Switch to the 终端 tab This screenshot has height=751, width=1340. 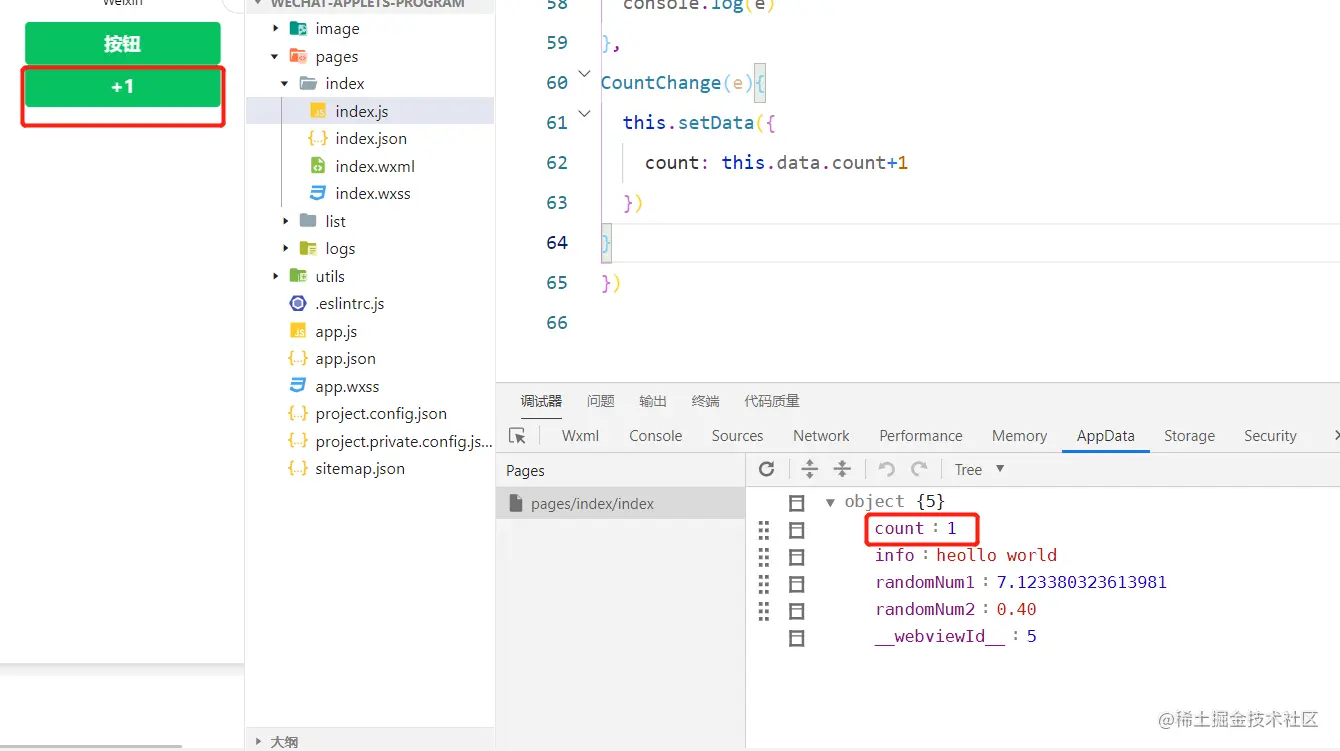pos(705,401)
